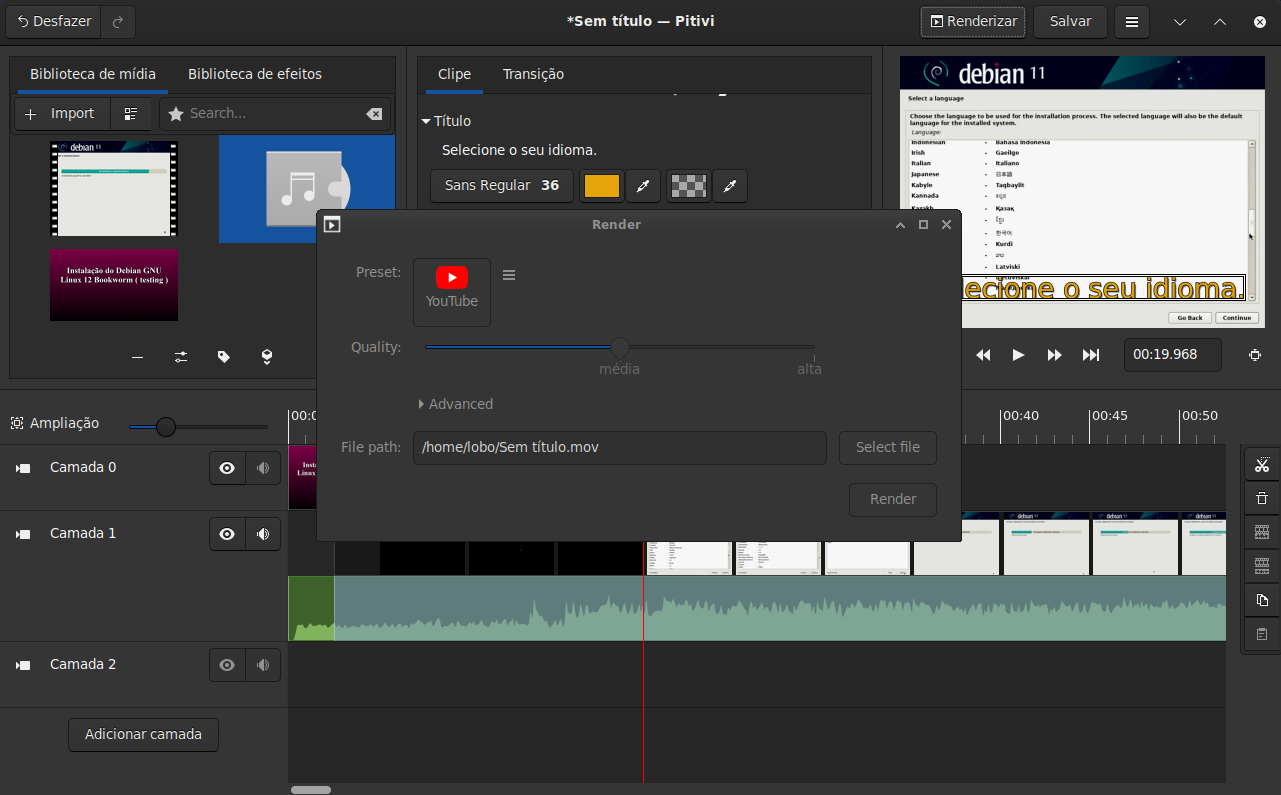Pick text color with first eyedropper

click(x=644, y=186)
